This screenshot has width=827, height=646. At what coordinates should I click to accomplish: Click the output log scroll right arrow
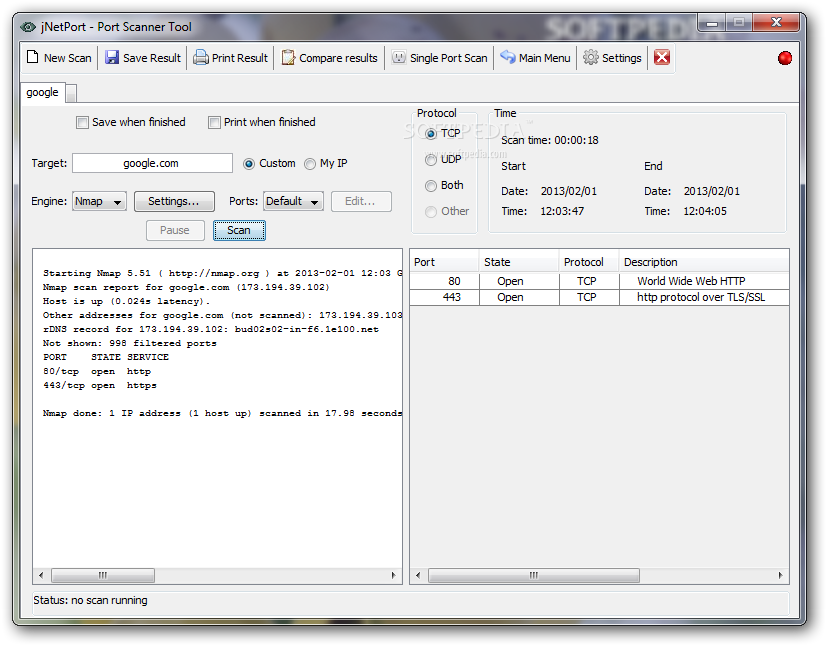[x=393, y=575]
